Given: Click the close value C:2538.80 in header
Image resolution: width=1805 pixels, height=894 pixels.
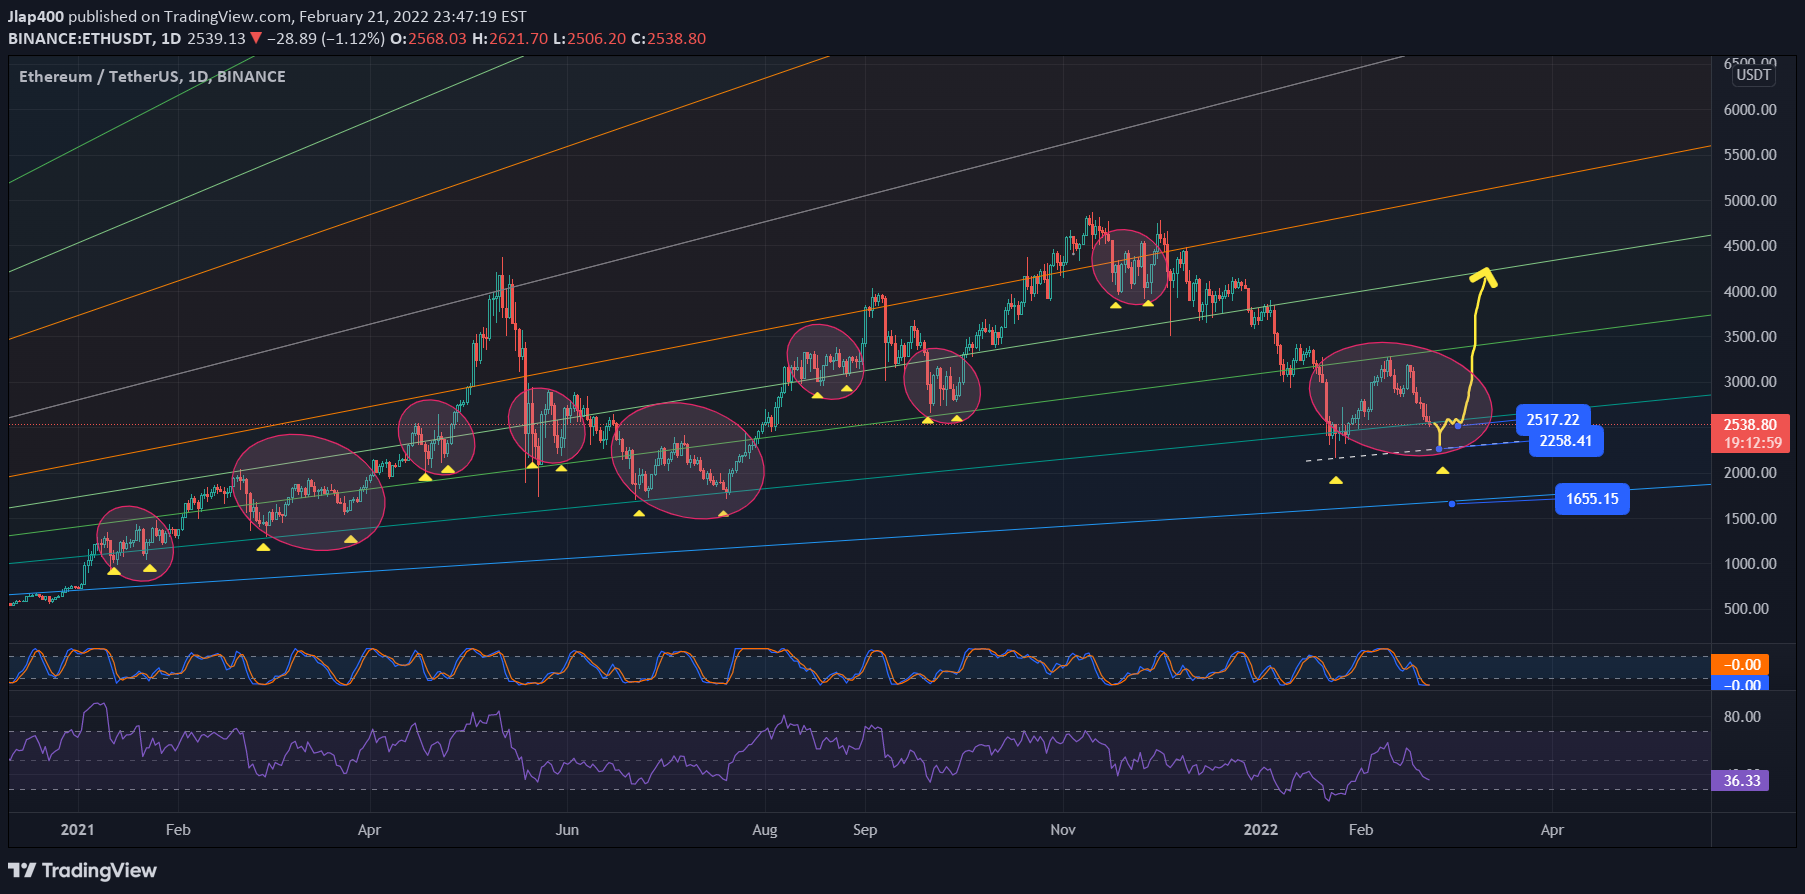Looking at the screenshot, I should point(668,38).
